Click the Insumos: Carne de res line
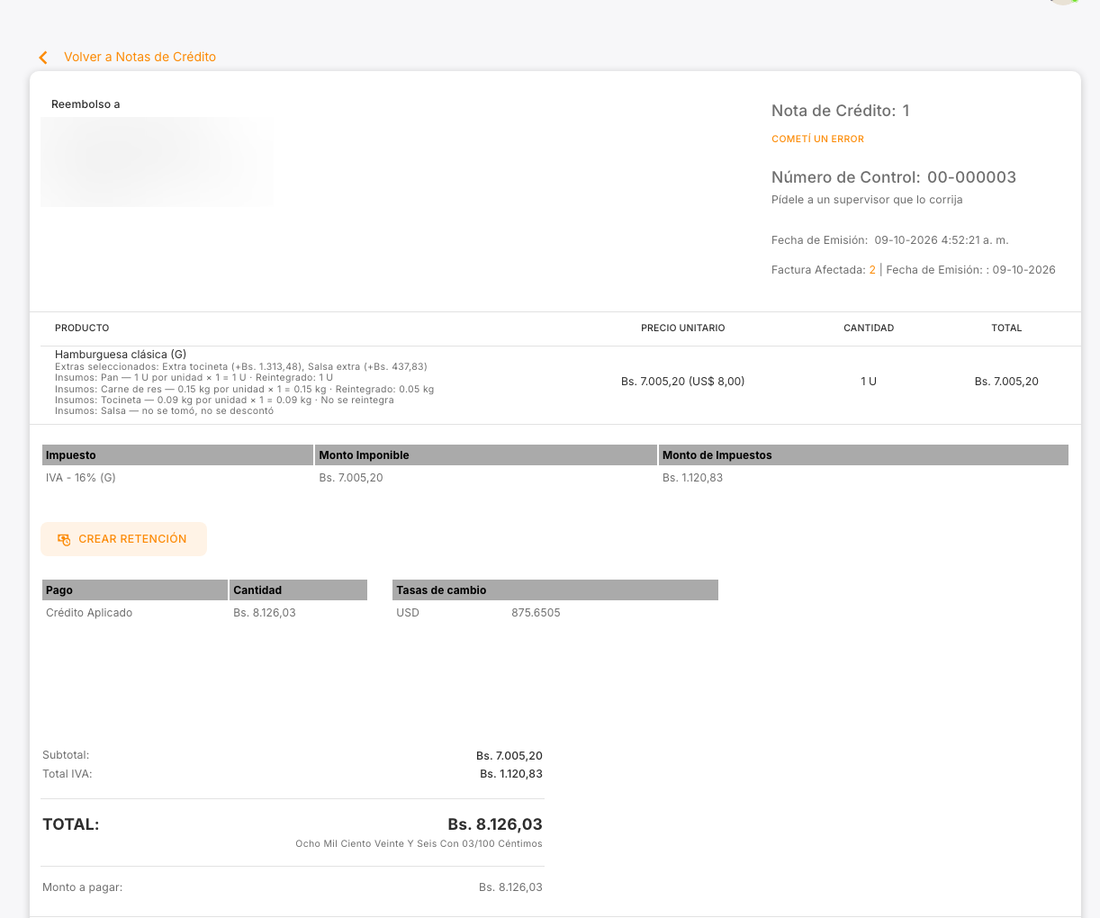This screenshot has height=918, width=1100. (x=244, y=389)
